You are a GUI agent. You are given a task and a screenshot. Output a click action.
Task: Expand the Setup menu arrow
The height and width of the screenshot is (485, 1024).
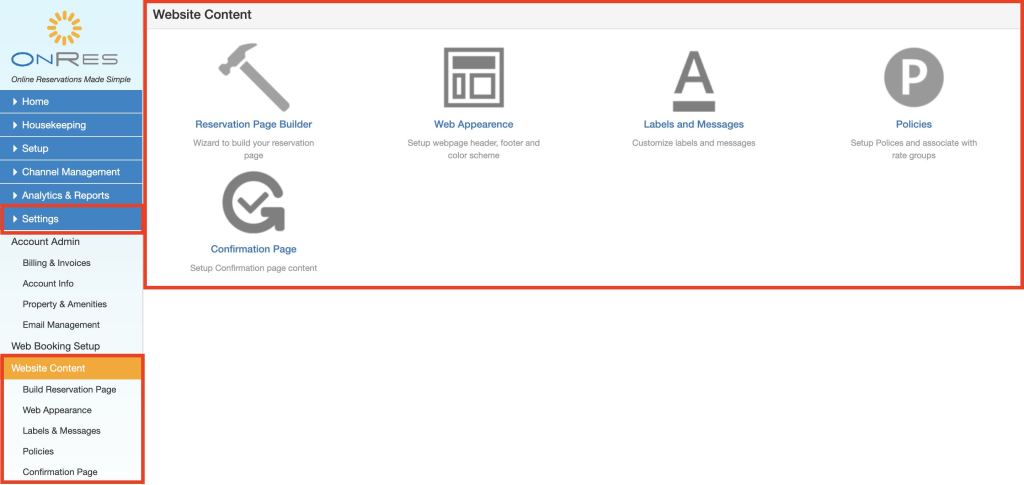(x=15, y=149)
